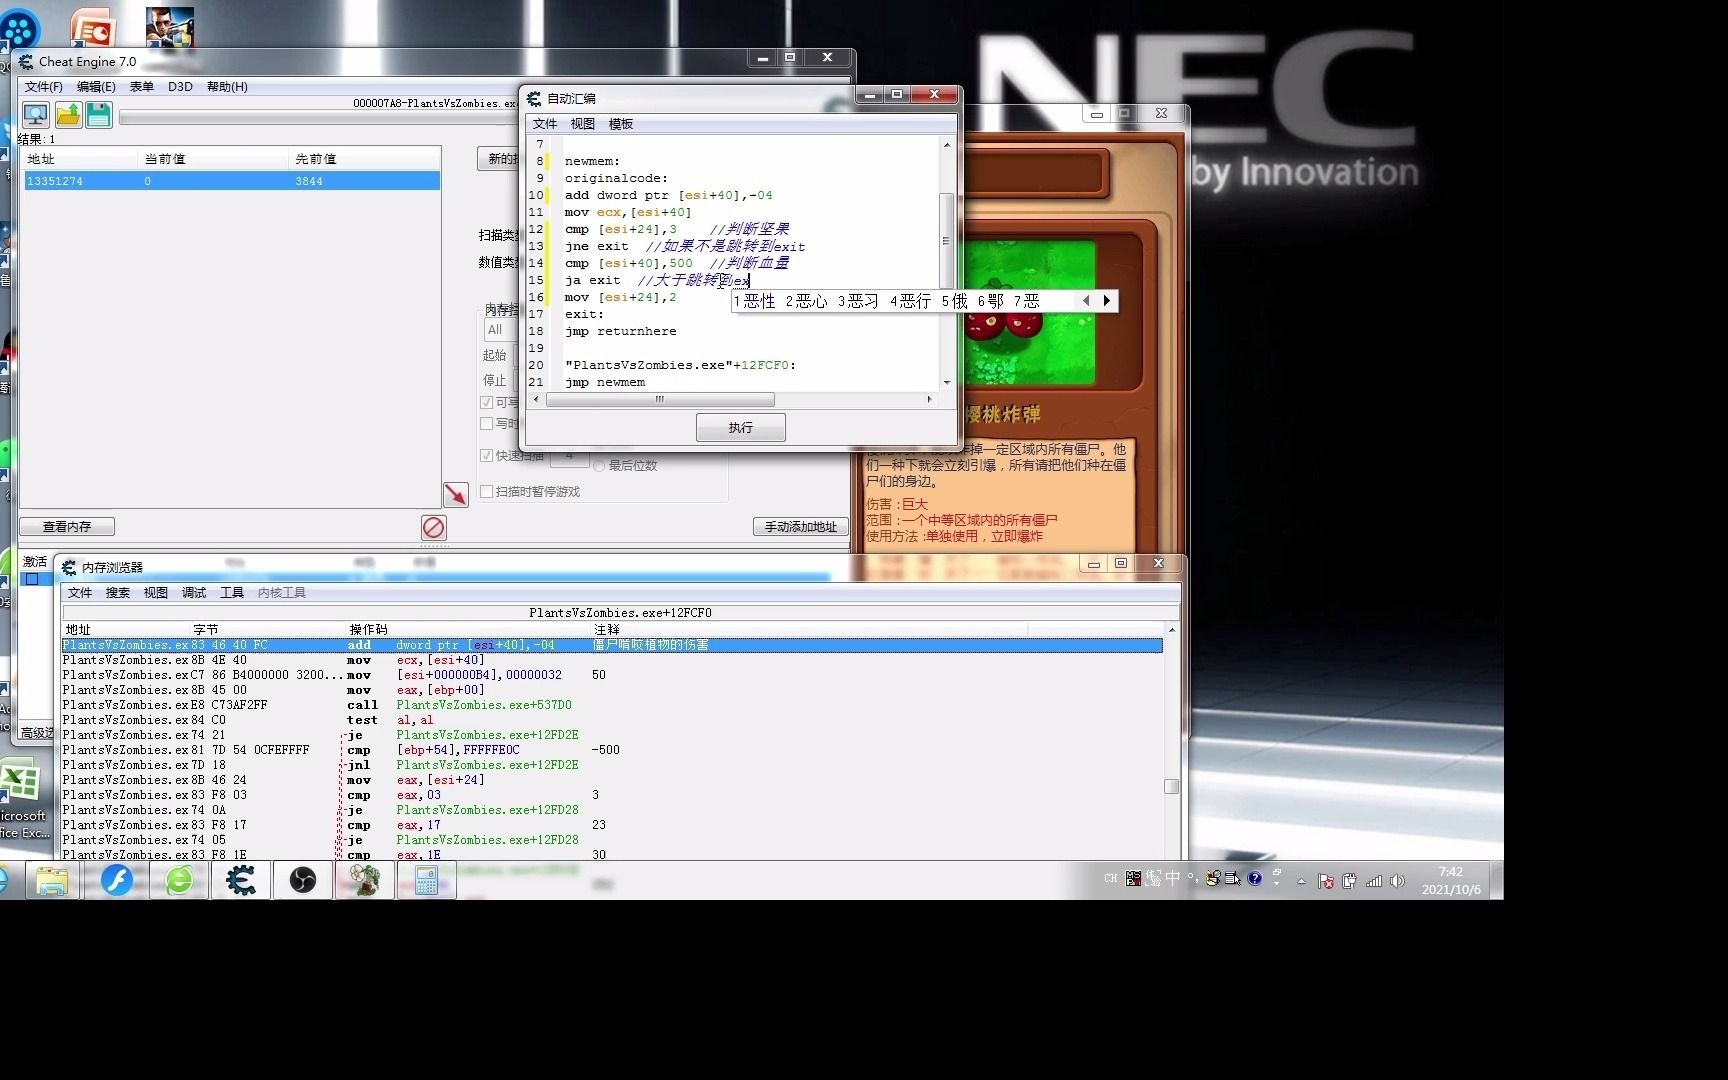Choose IME candidate 4 恶行
The width and height of the screenshot is (1728, 1080).
tap(911, 301)
